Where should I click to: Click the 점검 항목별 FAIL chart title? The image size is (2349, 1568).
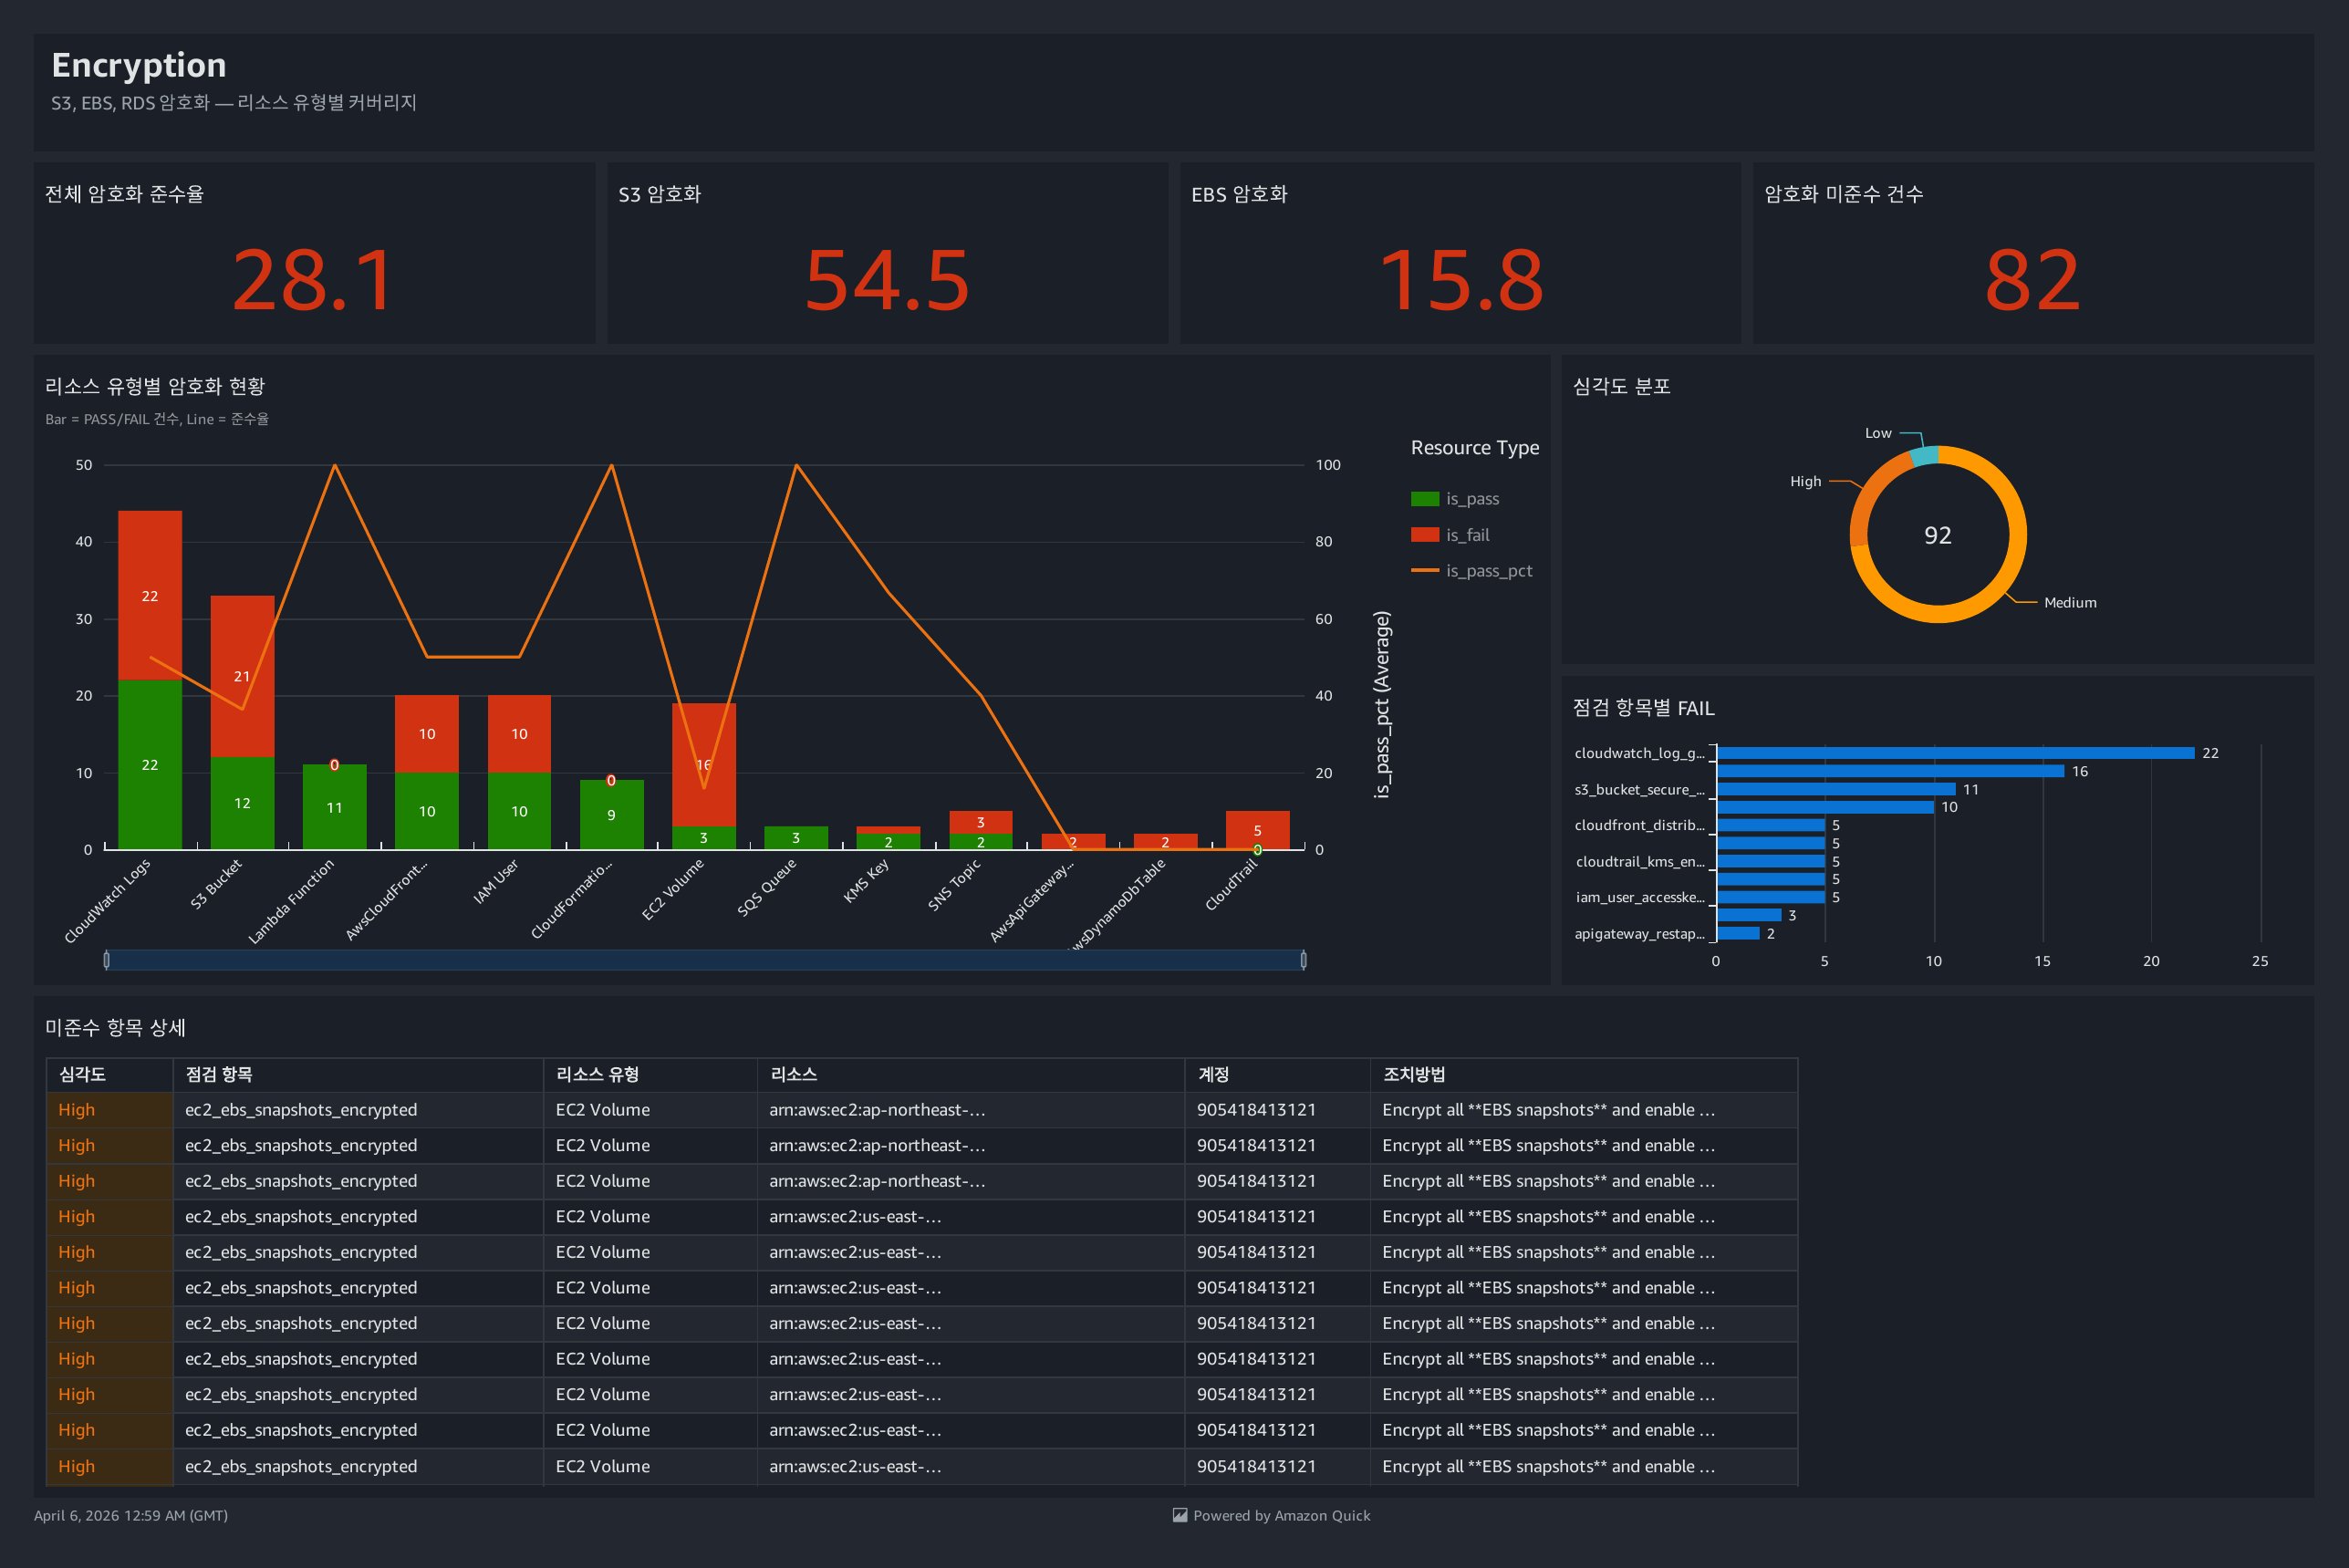point(1644,708)
